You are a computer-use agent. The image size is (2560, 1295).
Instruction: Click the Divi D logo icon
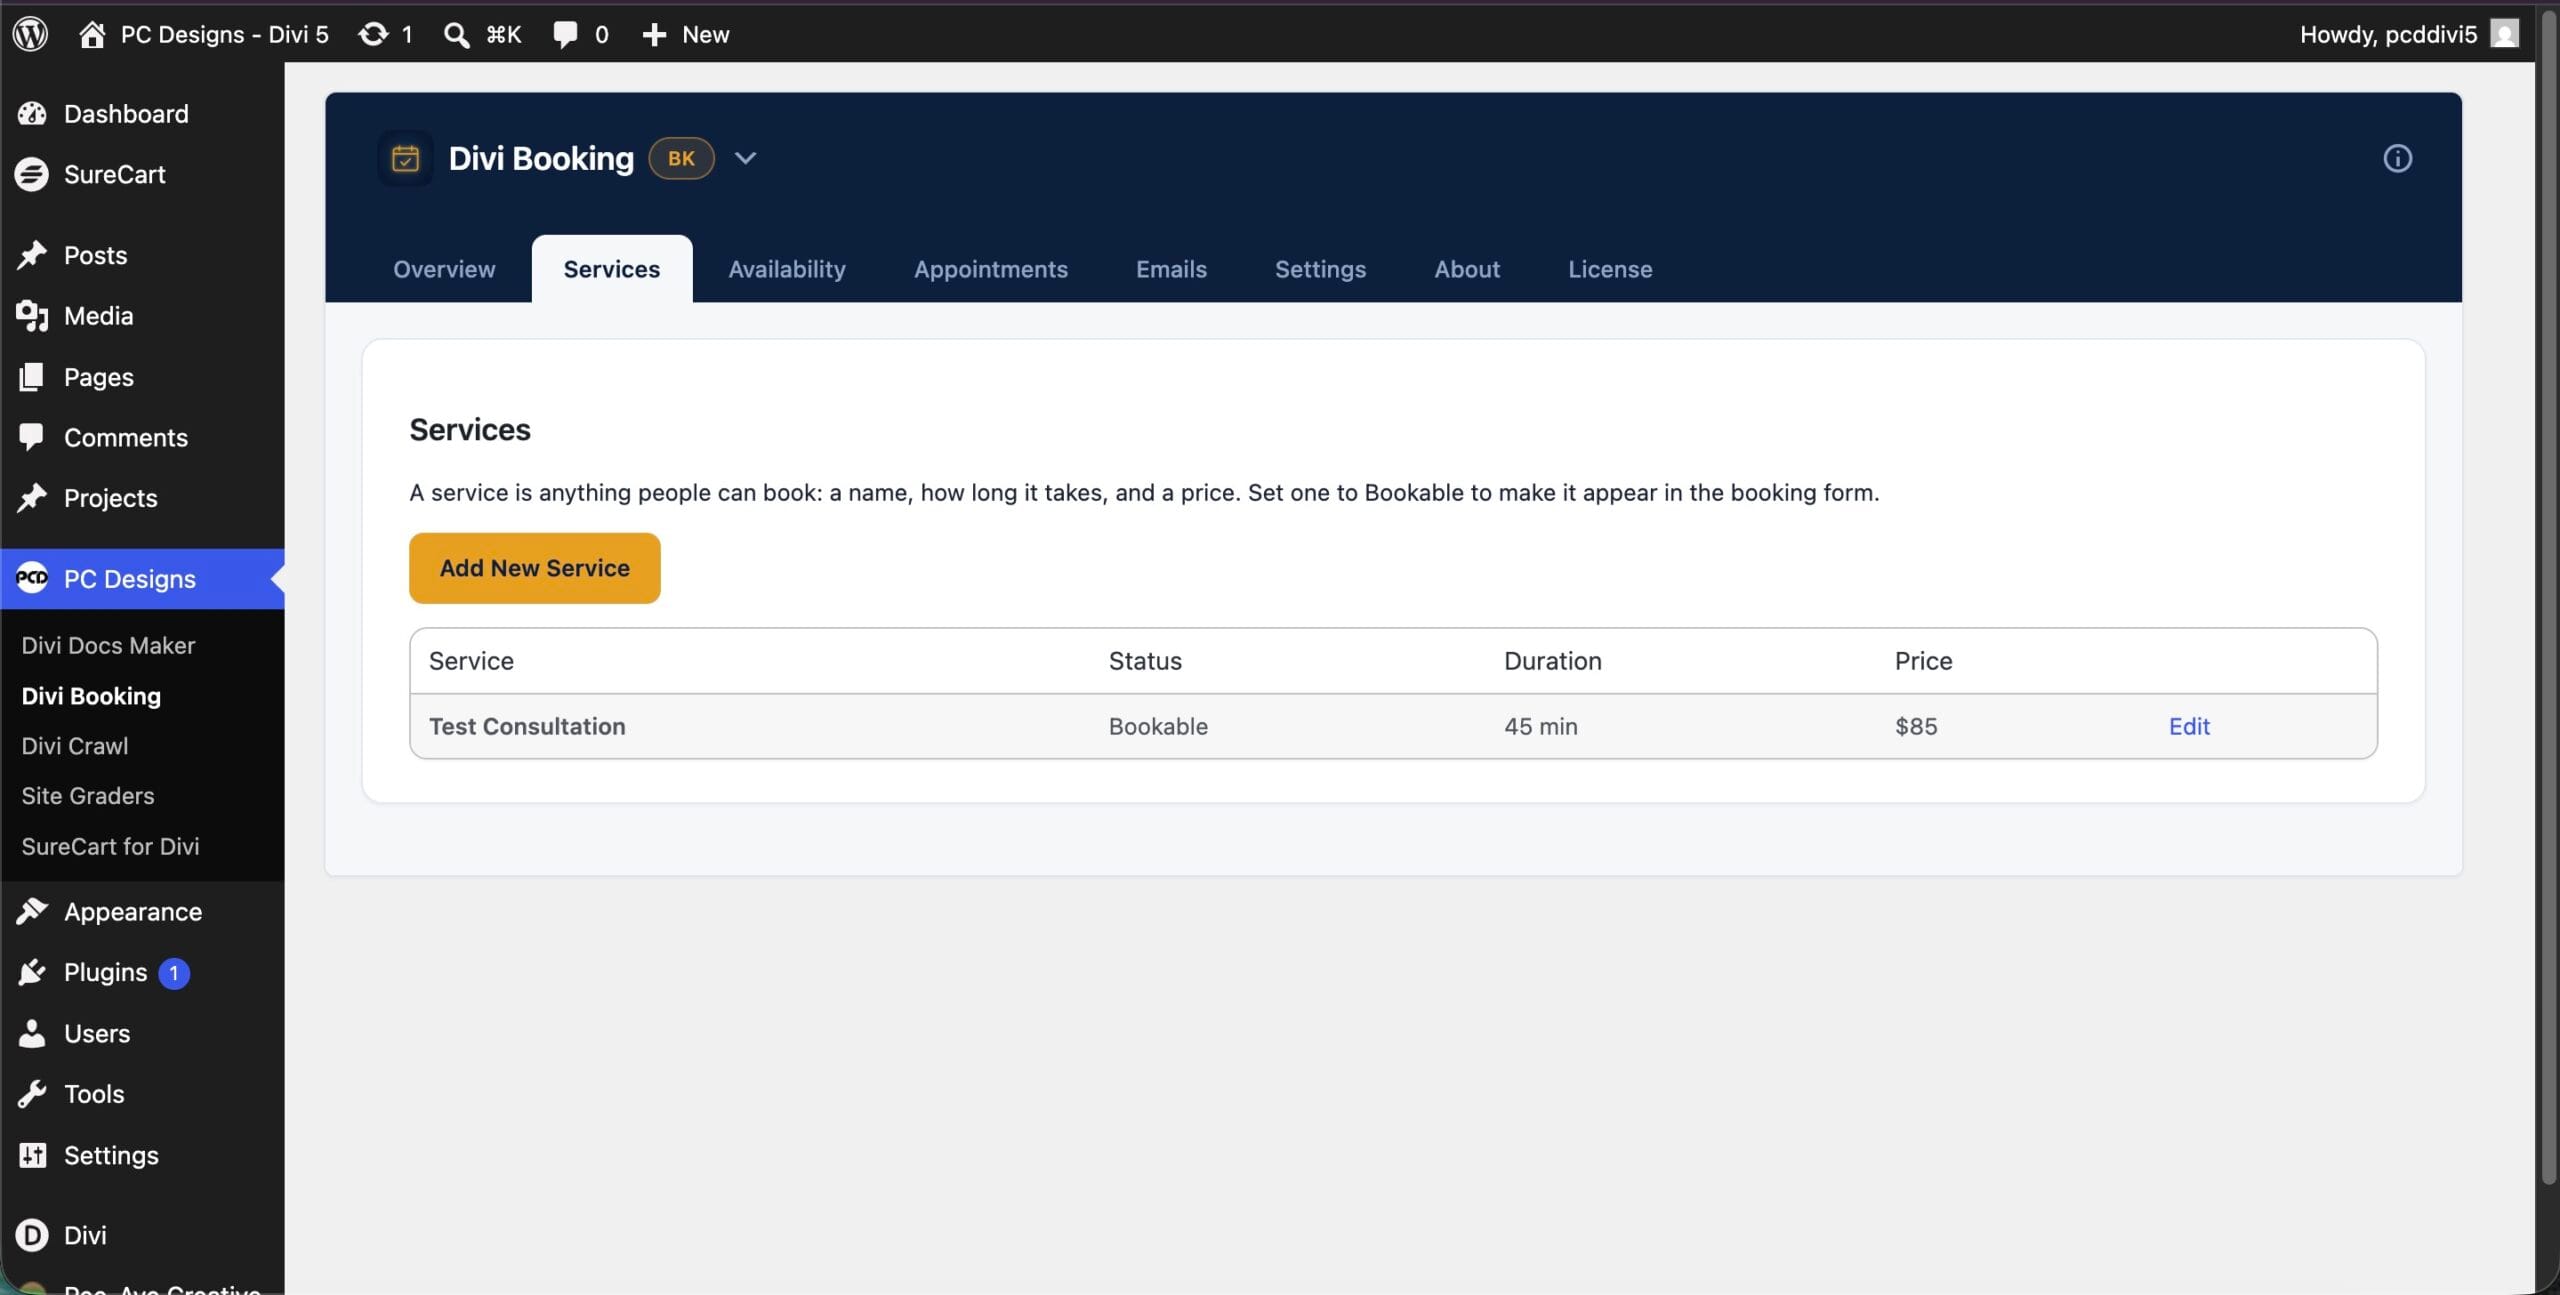[32, 1235]
